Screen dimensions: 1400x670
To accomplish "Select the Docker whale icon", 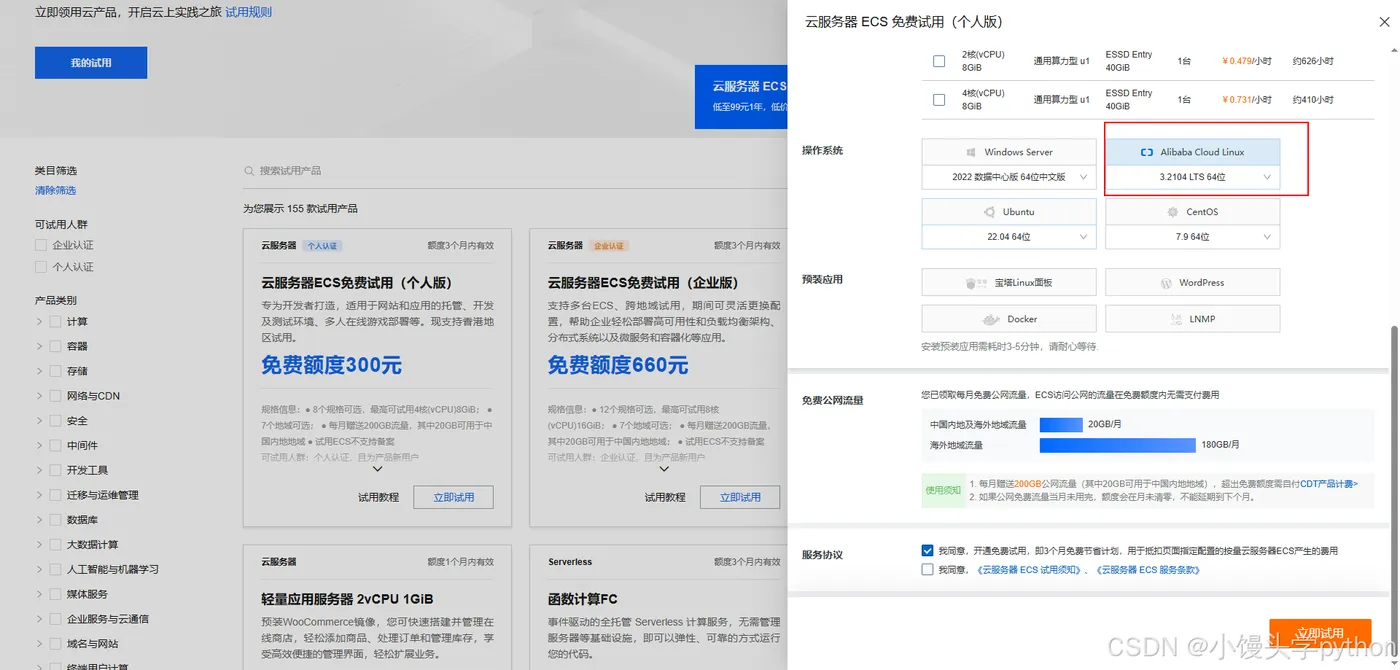I will [x=990, y=319].
